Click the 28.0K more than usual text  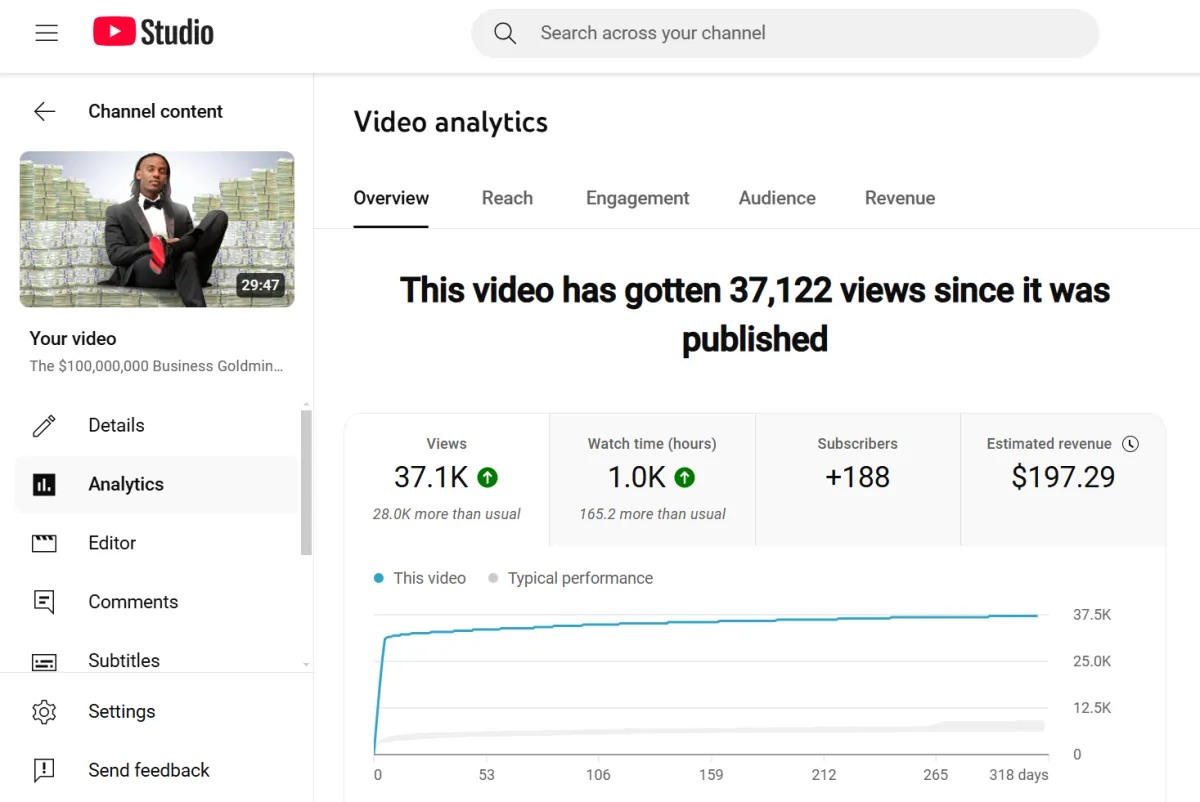click(x=447, y=514)
